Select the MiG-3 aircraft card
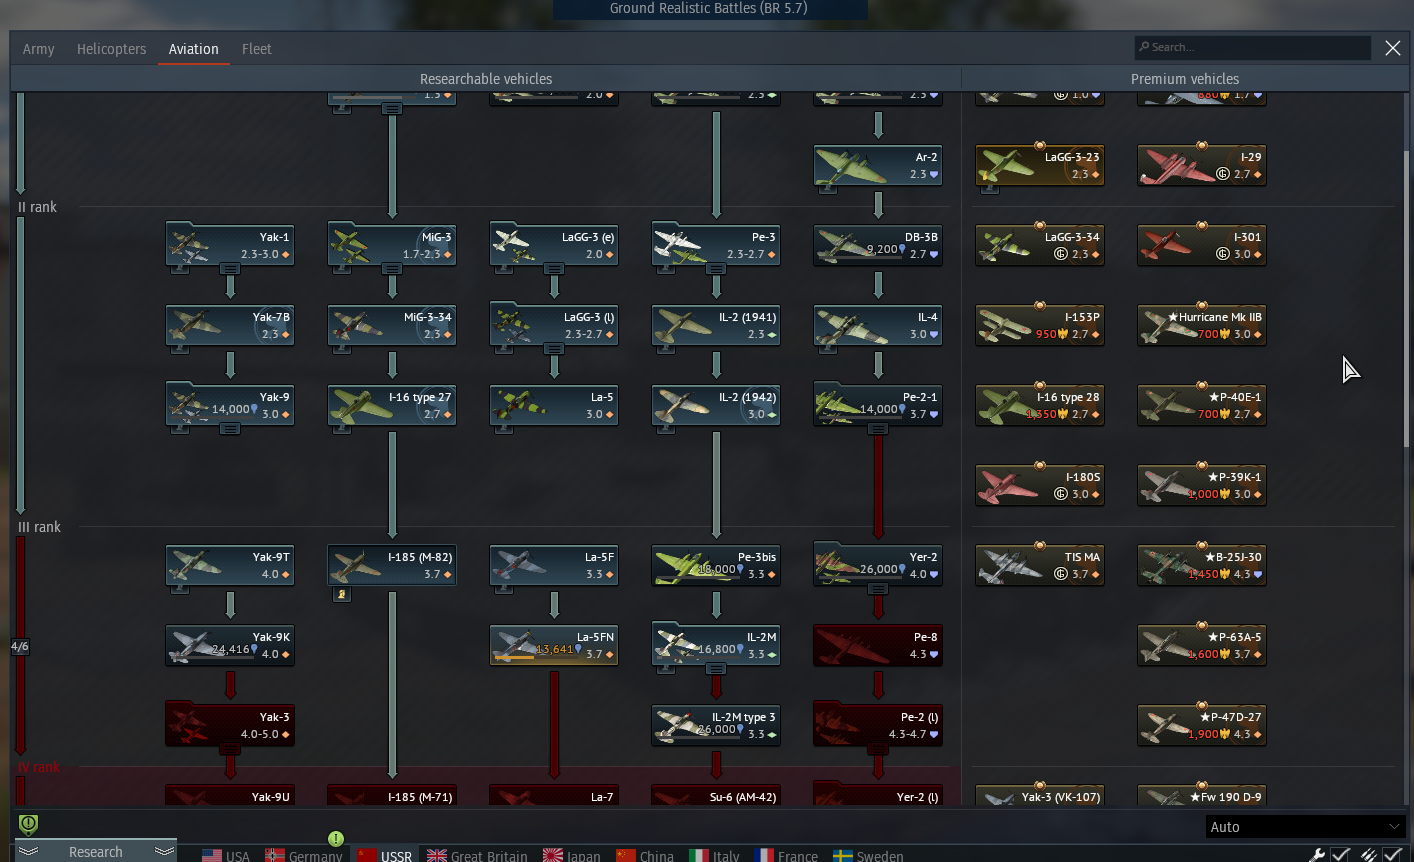Screen dimensions: 1414x862 pyautogui.click(x=392, y=245)
